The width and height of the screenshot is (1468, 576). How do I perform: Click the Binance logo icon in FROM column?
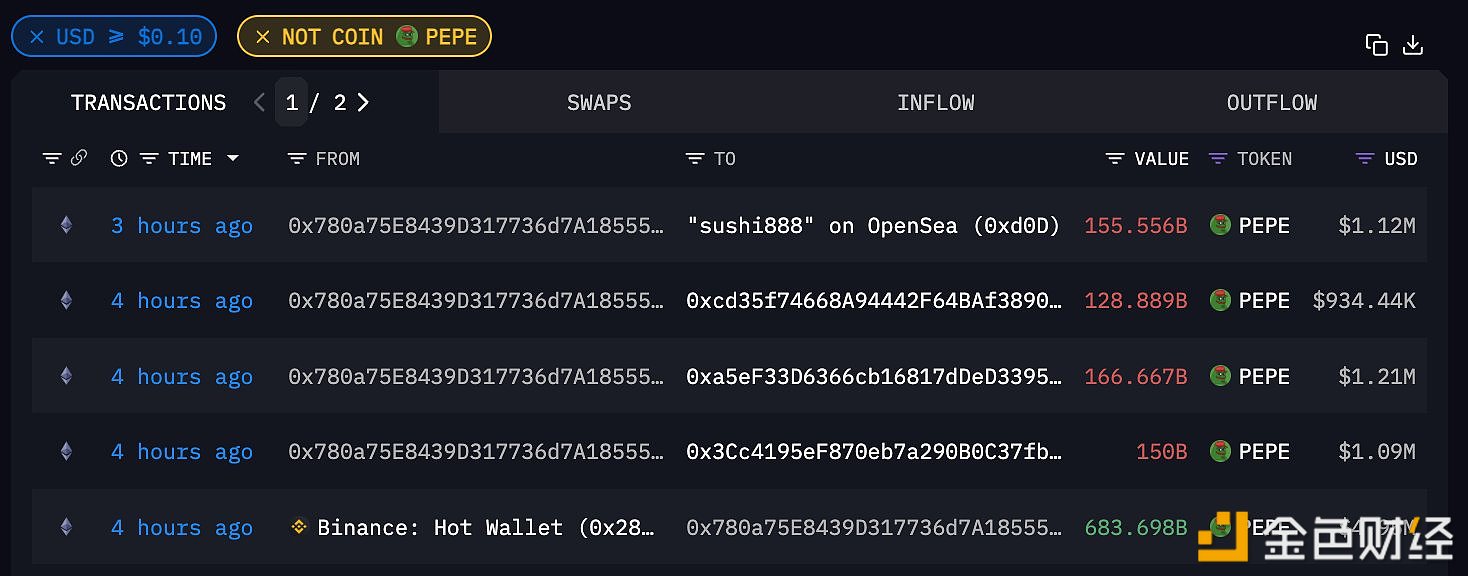pyautogui.click(x=298, y=526)
